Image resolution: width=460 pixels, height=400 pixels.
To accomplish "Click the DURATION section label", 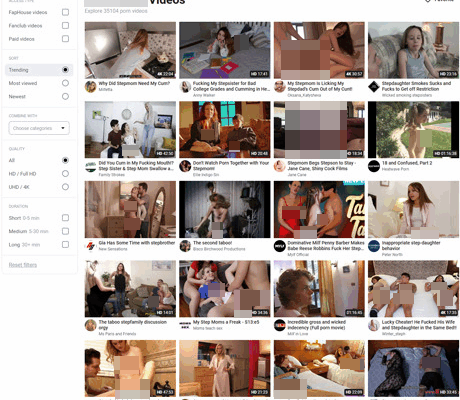I will (18, 206).
